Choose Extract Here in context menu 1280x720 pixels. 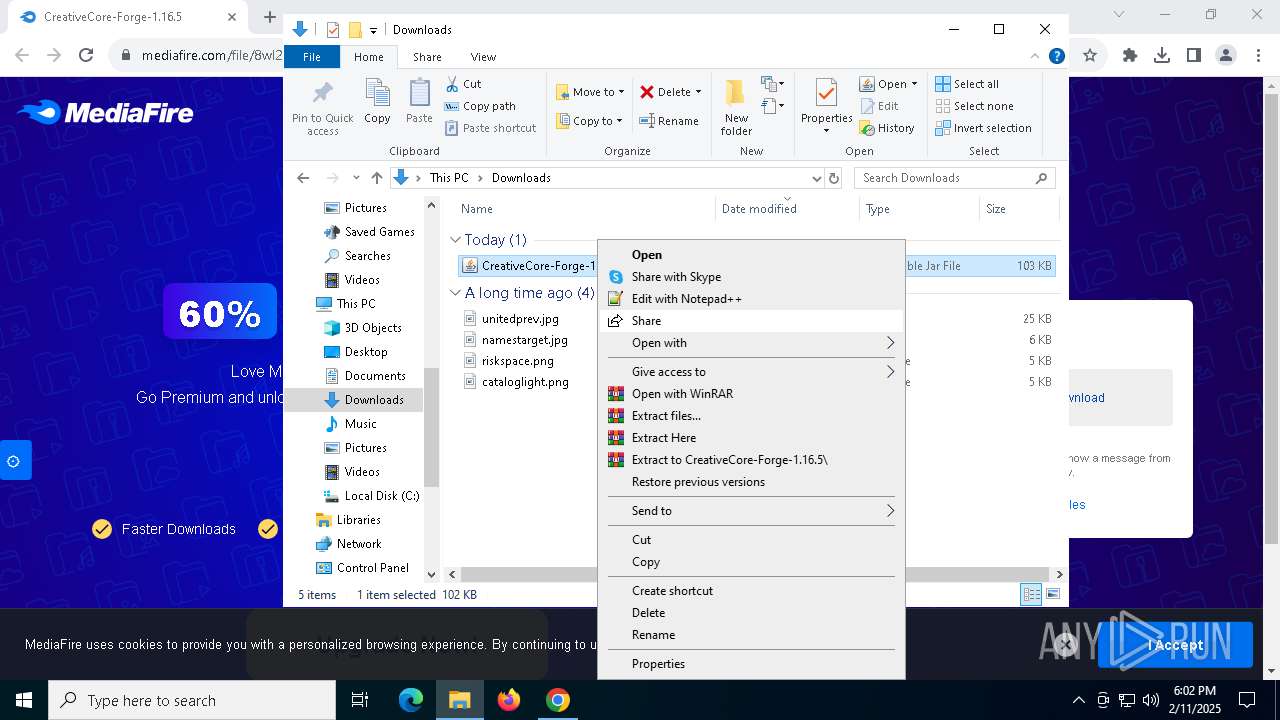(x=752, y=438)
